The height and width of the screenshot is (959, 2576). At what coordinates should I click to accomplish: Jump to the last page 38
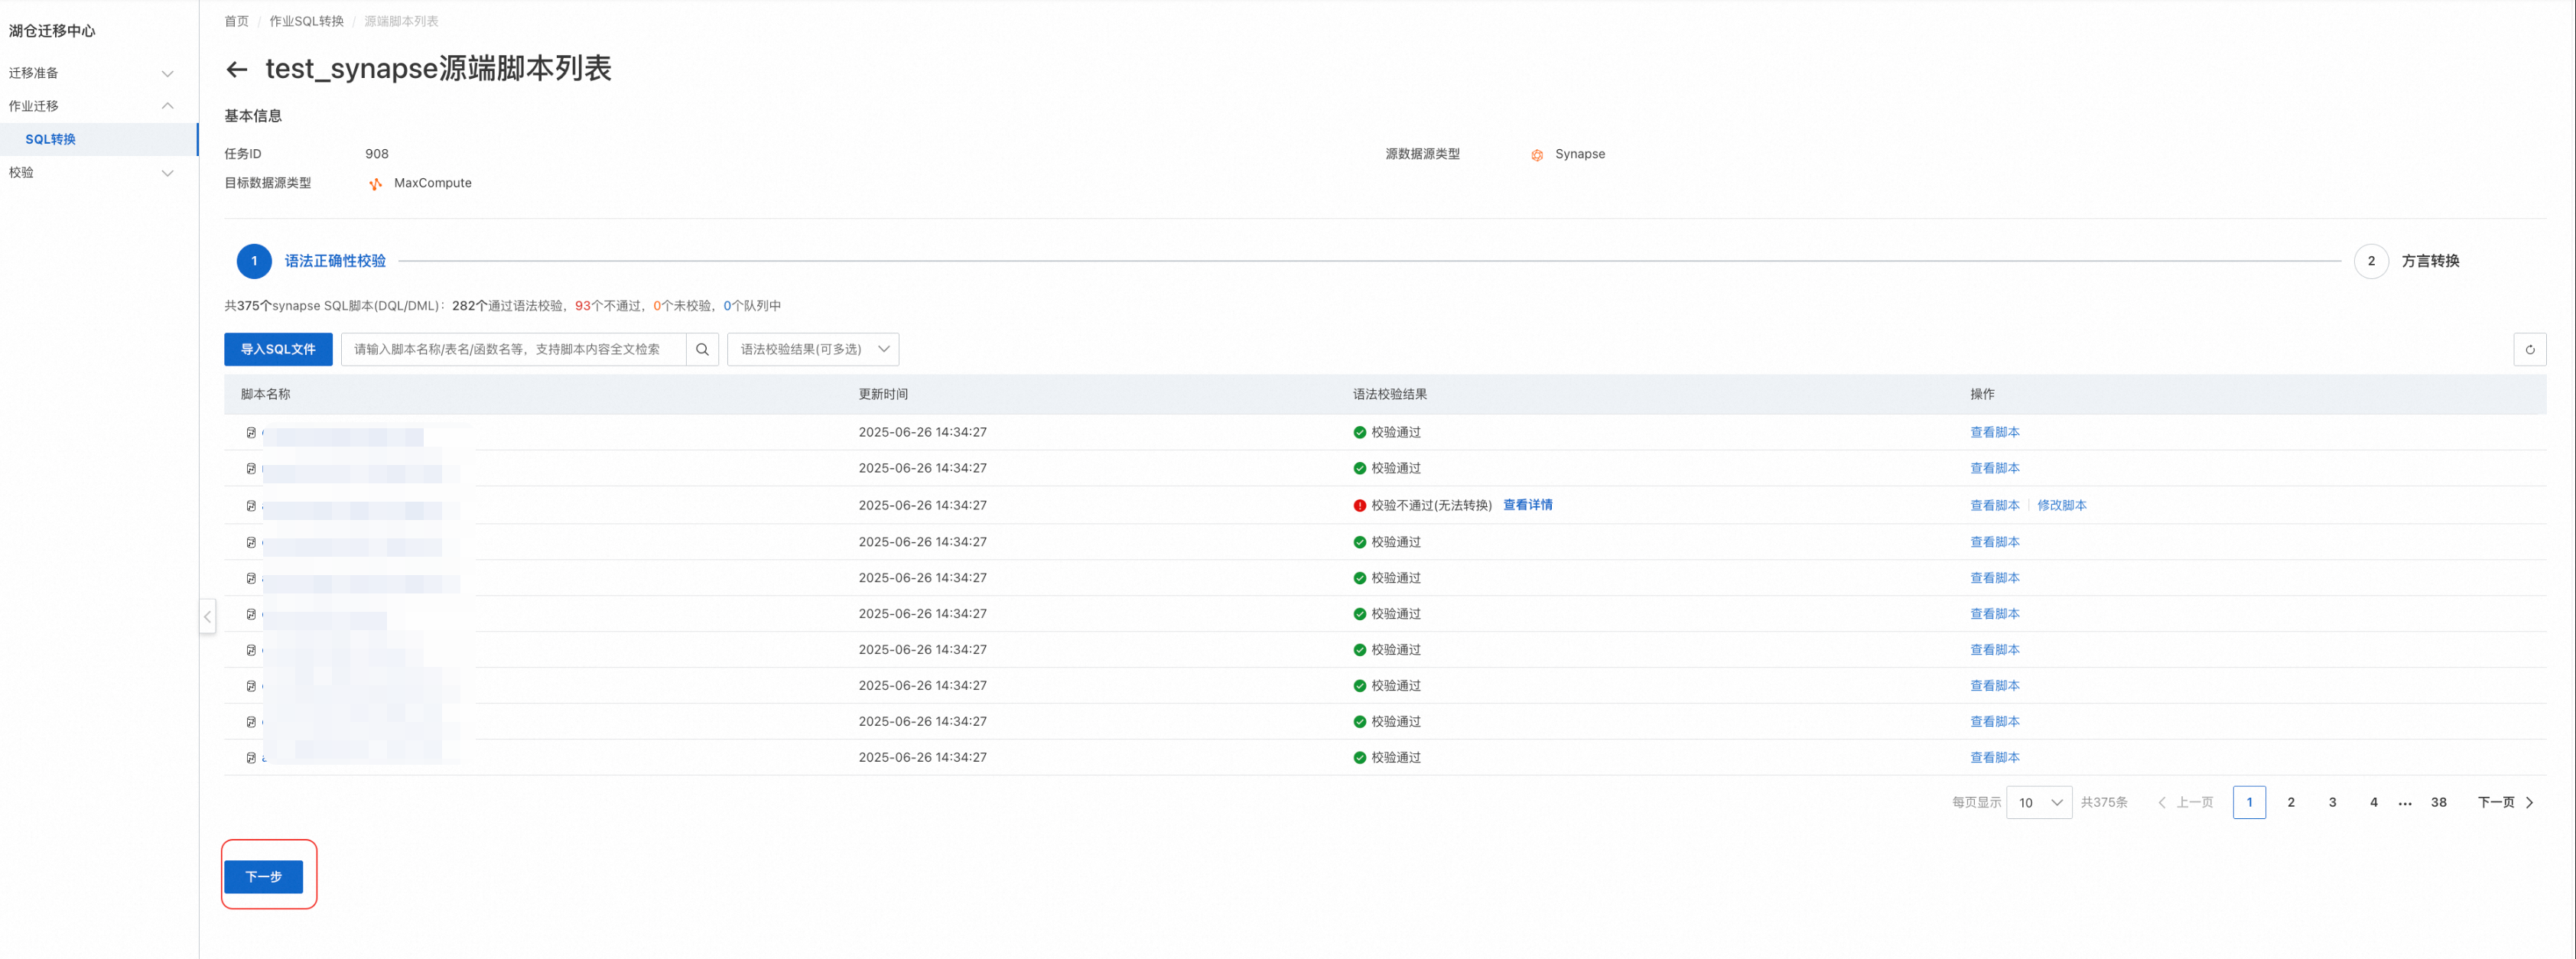2438,803
